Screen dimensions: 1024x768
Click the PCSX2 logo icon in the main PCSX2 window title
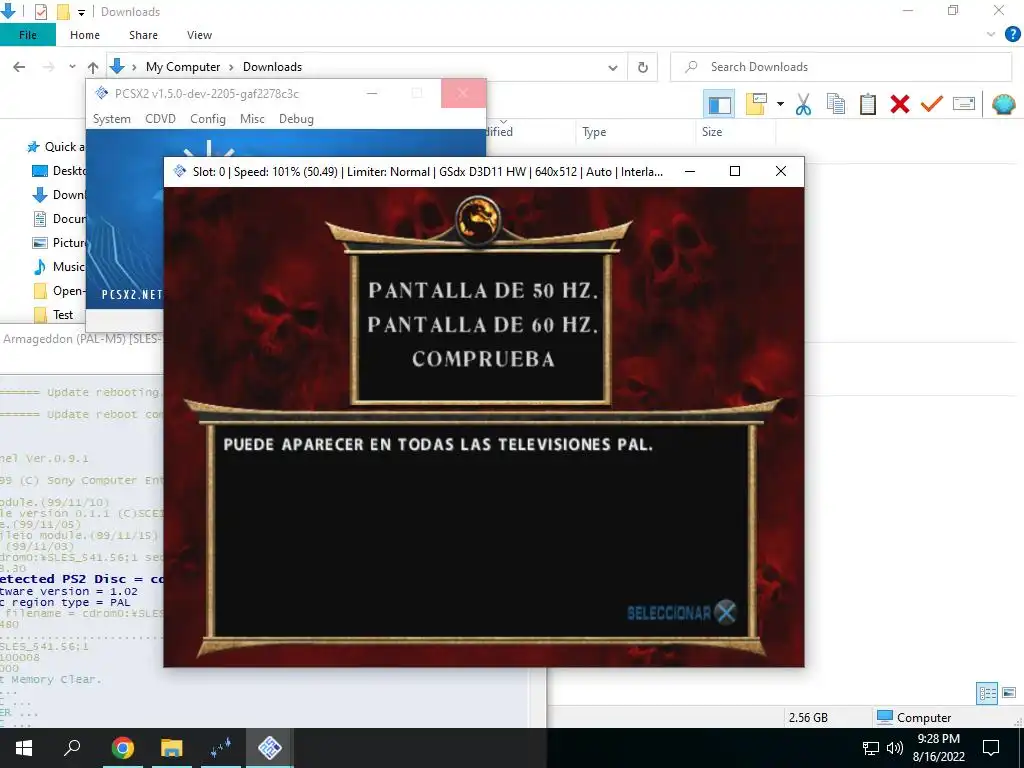pos(101,93)
